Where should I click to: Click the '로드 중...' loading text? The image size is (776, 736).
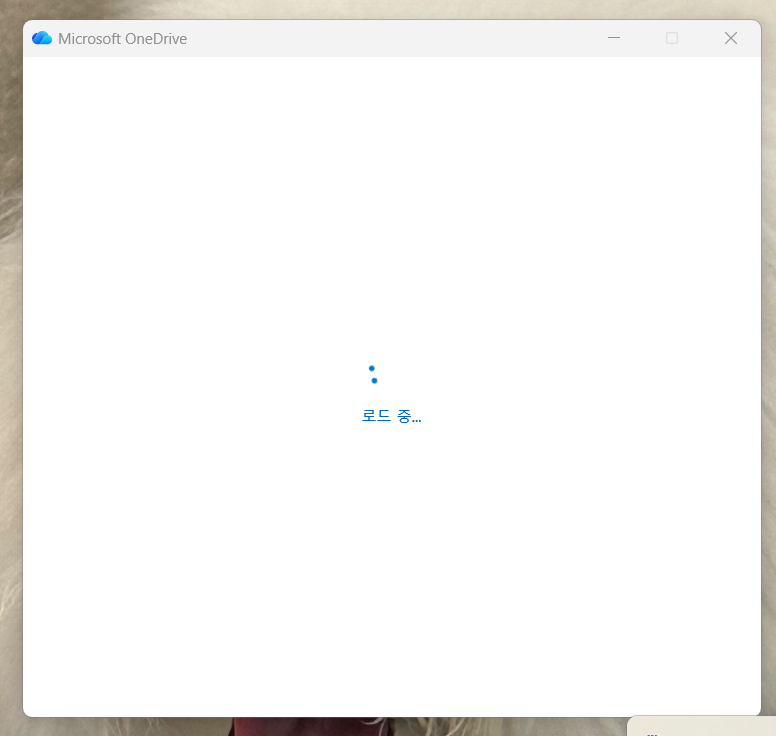pyautogui.click(x=391, y=416)
